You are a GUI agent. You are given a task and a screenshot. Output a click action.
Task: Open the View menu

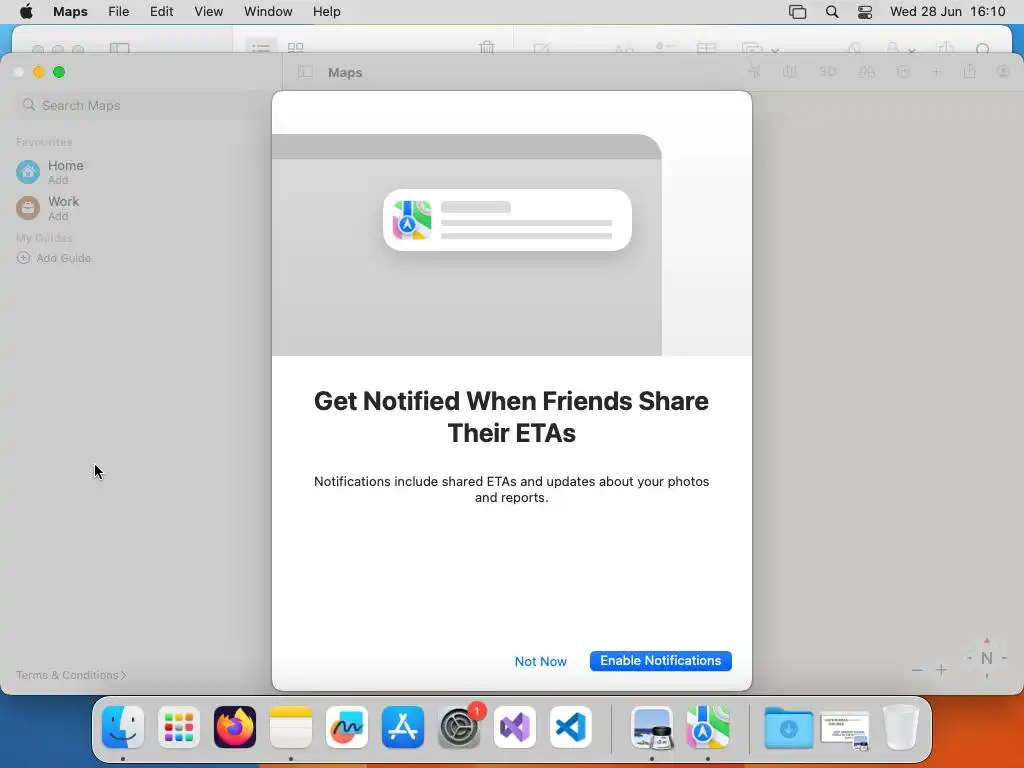click(x=208, y=12)
